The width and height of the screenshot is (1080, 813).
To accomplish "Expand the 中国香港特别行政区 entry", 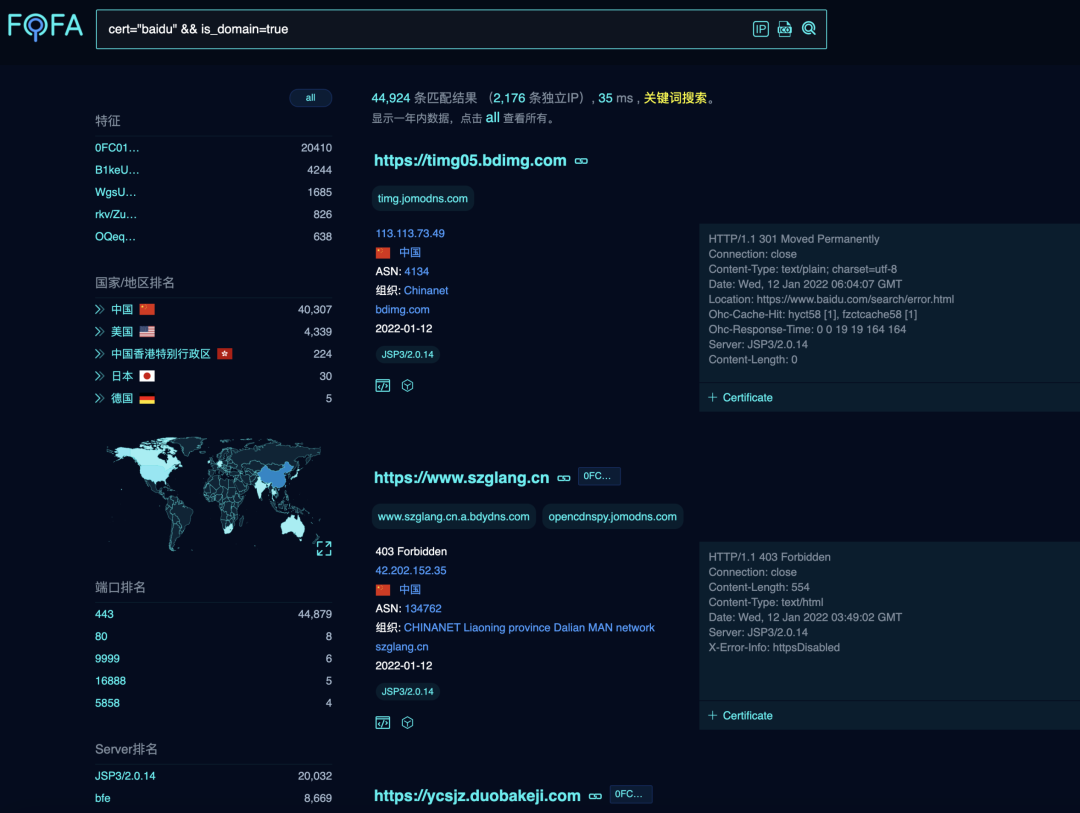I will coord(99,353).
